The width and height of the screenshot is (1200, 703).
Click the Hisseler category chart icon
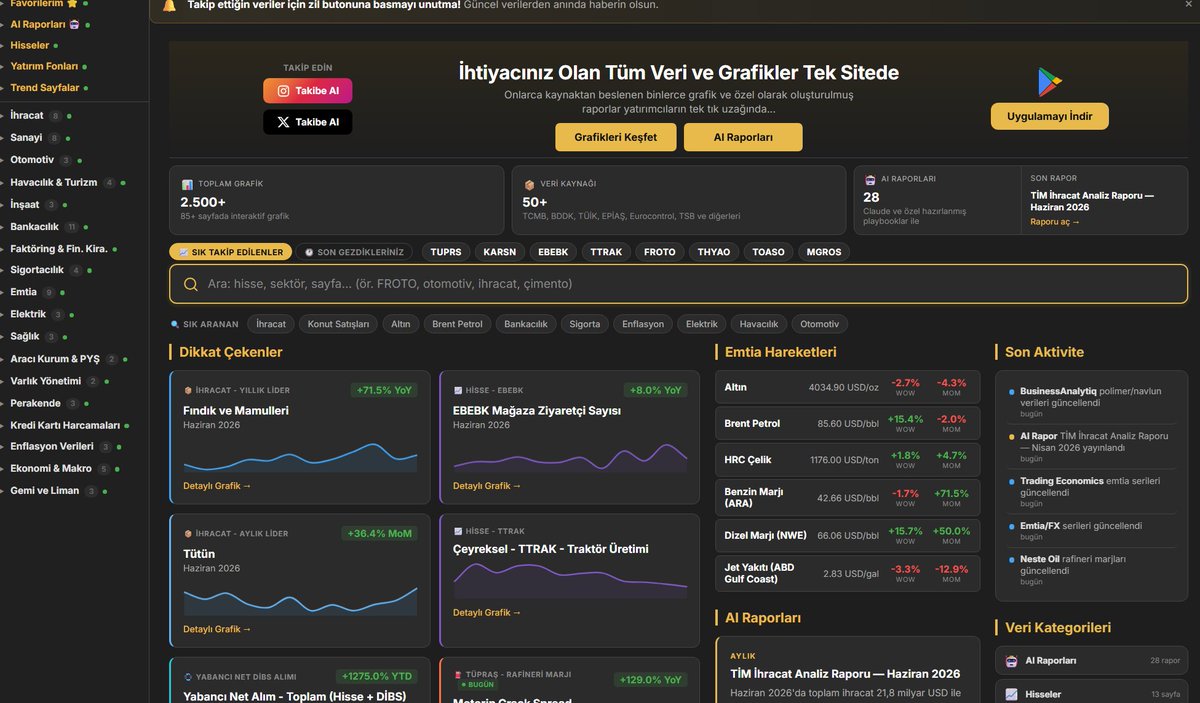(x=1011, y=694)
